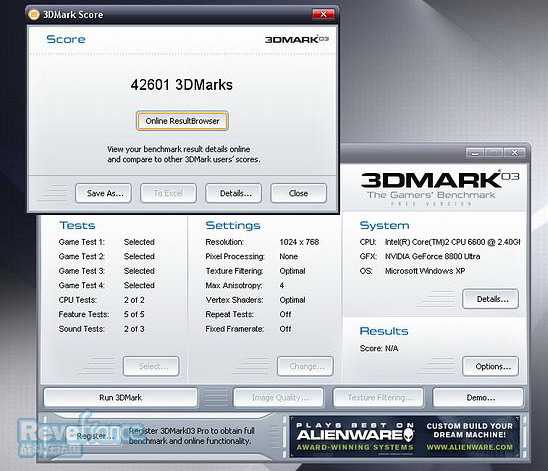Click the Intel Core 2 CPU text
The height and width of the screenshot is (471, 548).
[x=453, y=242]
